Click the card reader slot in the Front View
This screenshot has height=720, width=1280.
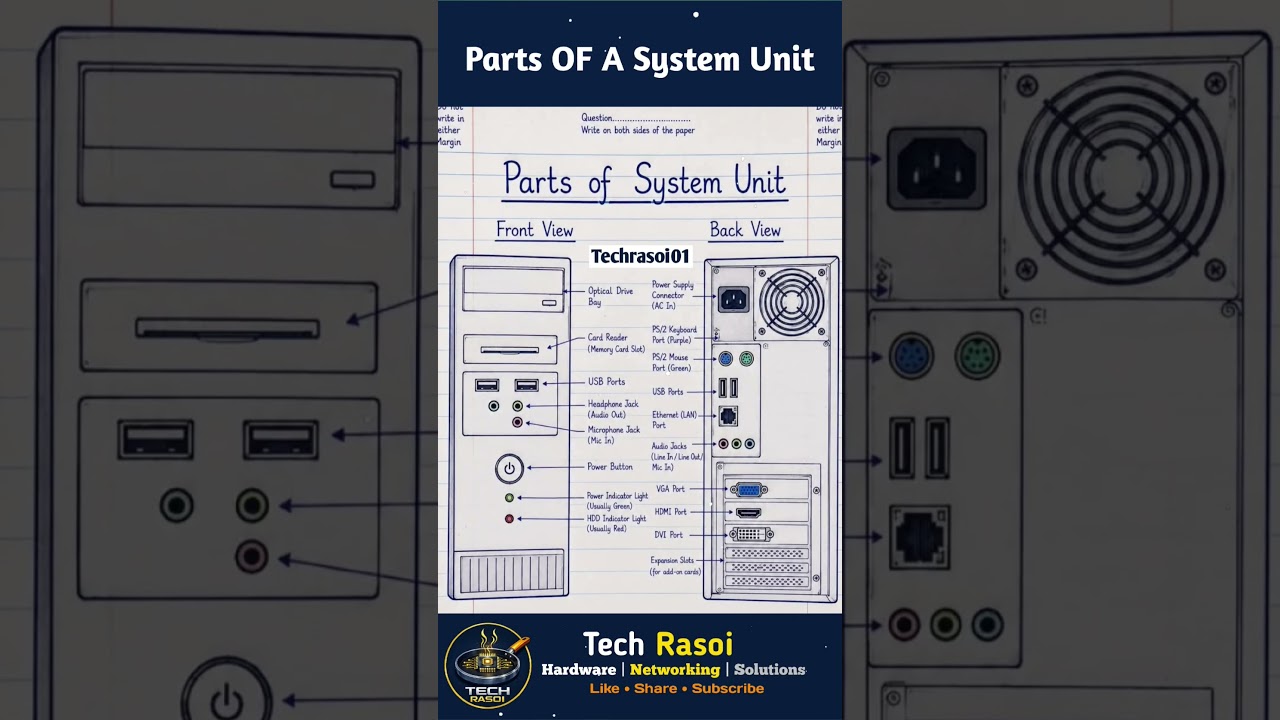(x=510, y=350)
